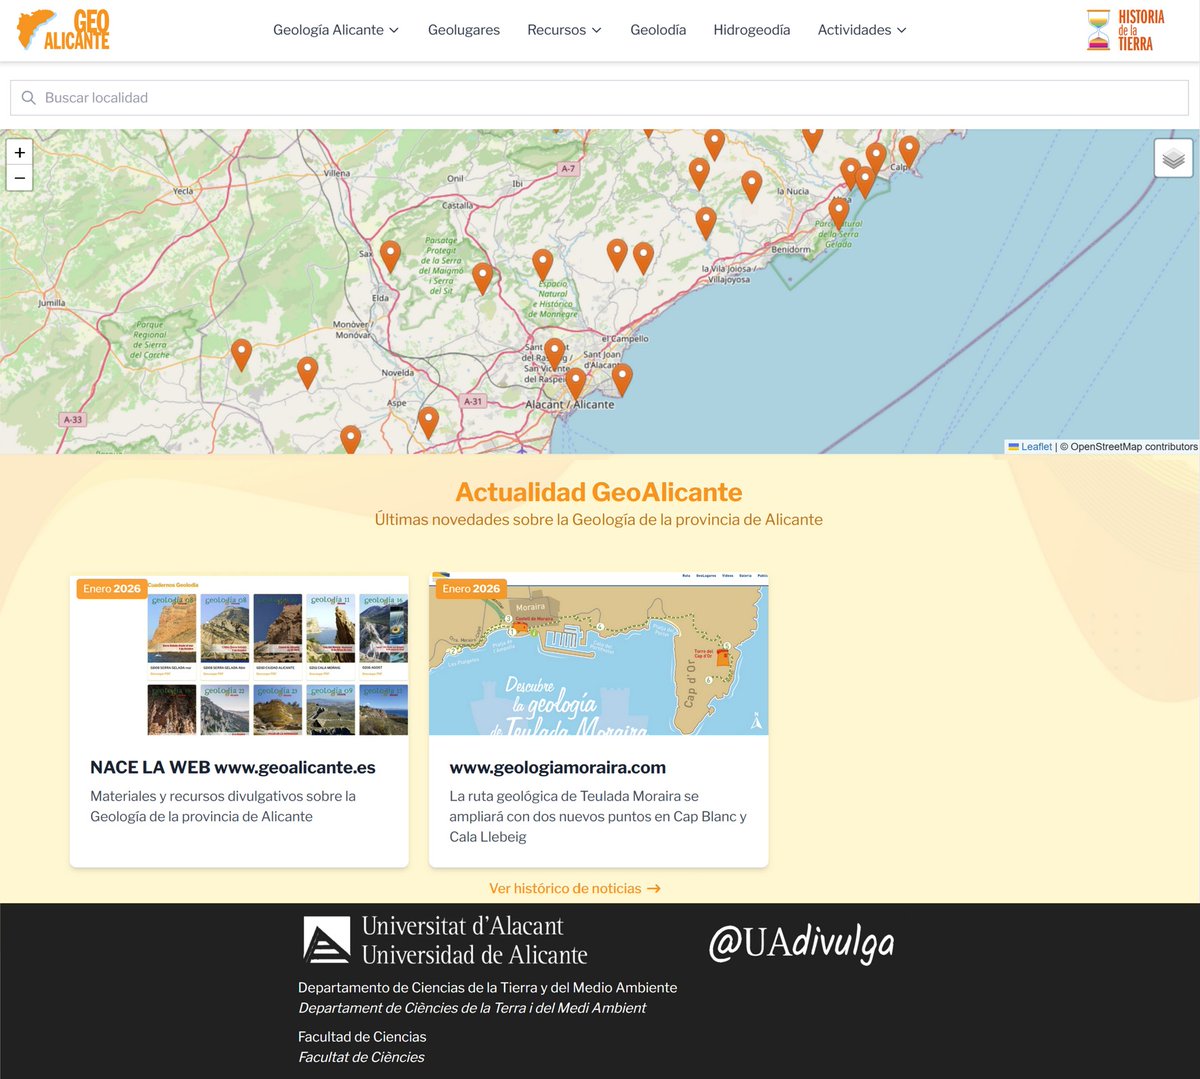Open the map layers control

[x=1173, y=158]
